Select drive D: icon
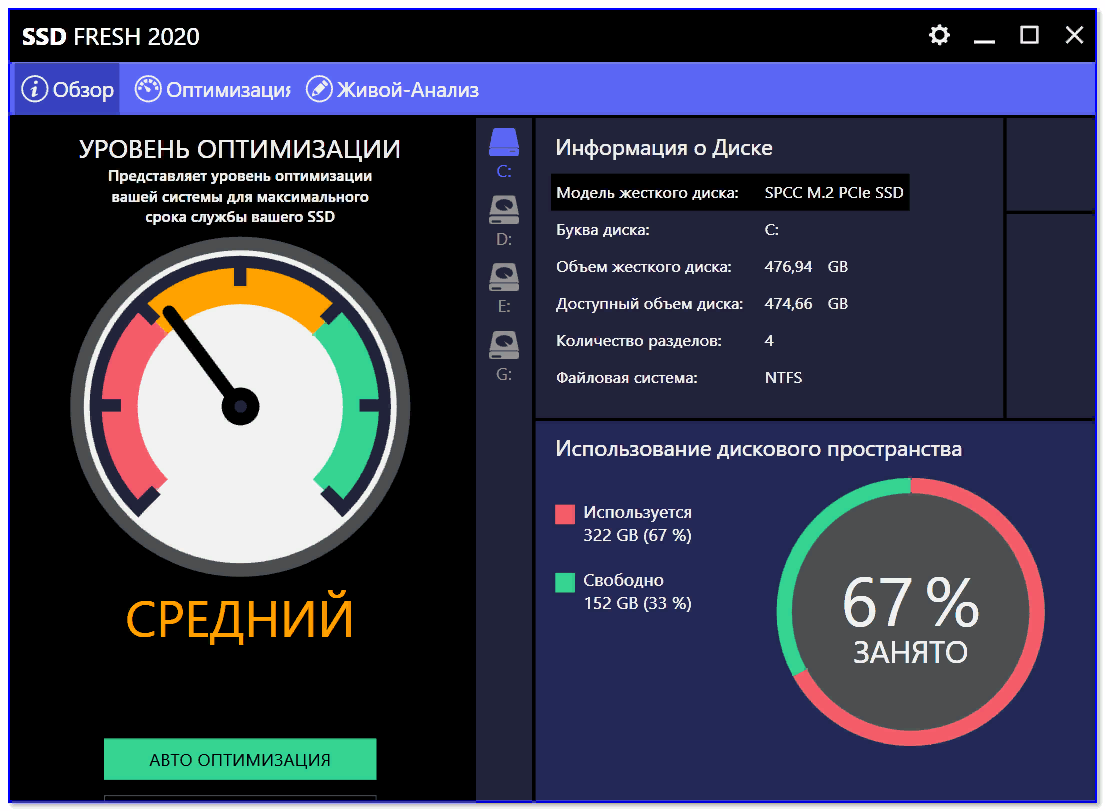Image resolution: width=1105 pixels, height=811 pixels. (504, 209)
